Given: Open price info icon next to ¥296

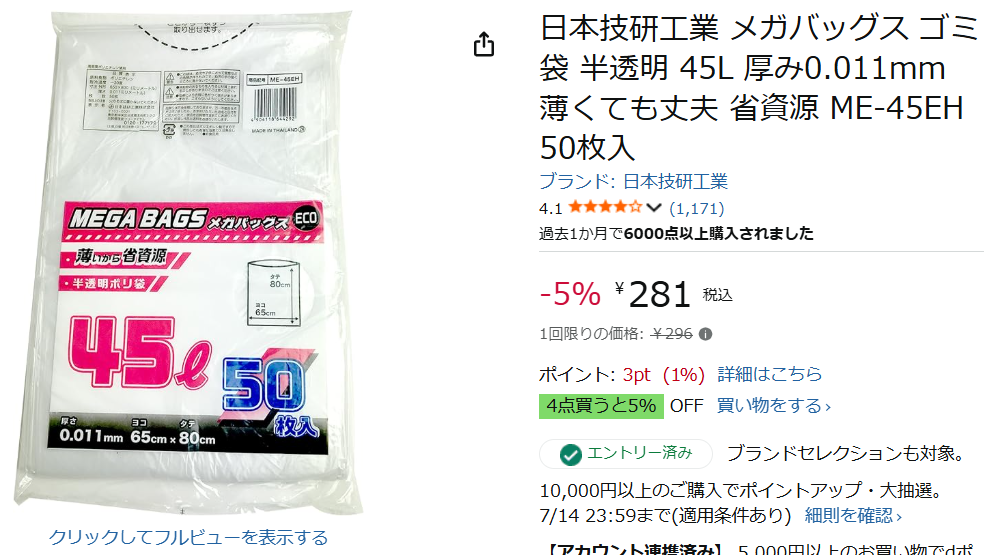Looking at the screenshot, I should coord(706,334).
